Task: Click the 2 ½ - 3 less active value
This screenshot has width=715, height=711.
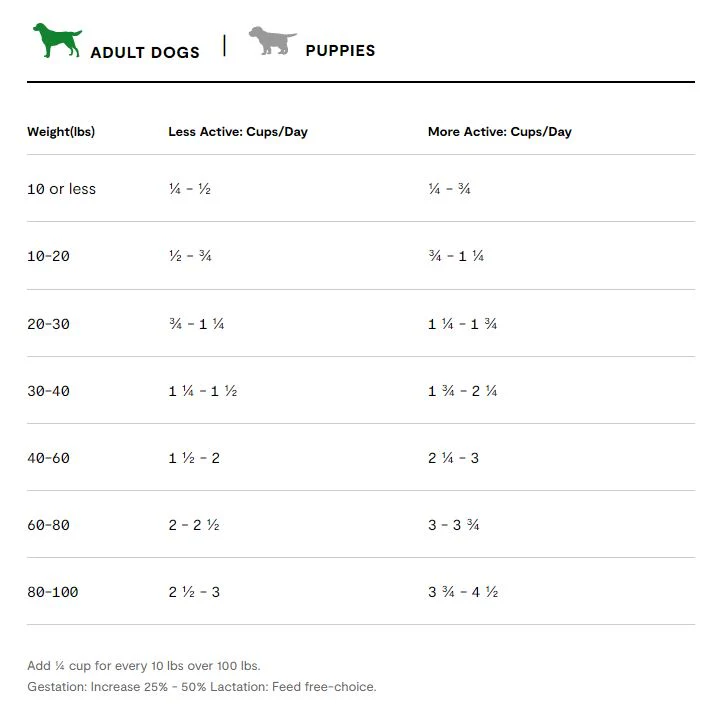Action: 194,592
